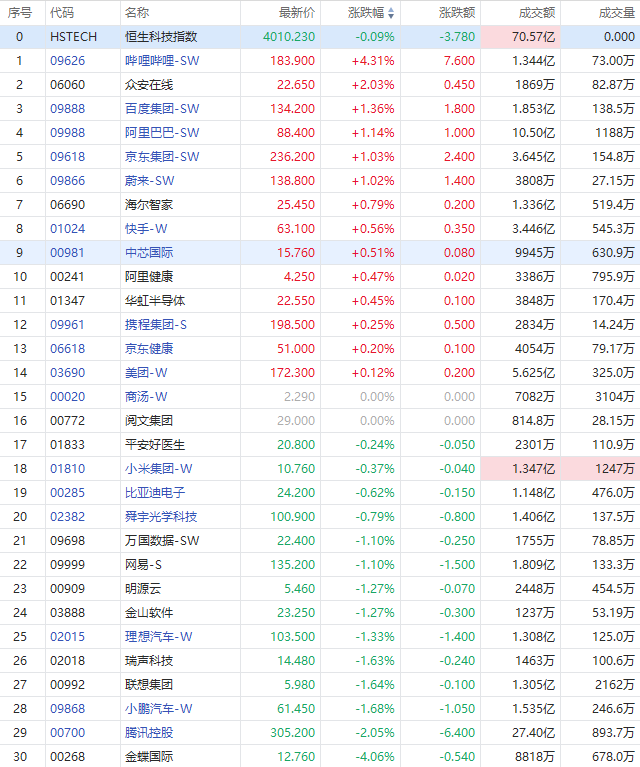The image size is (640, 767).
Task: Click 腾讯控股 price 305.200
Action: [x=293, y=732]
